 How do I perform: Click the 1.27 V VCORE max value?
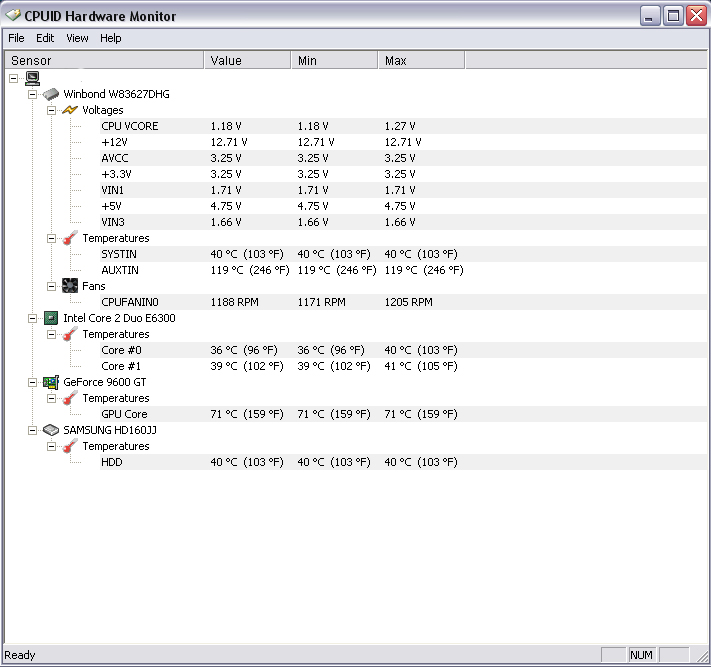click(x=400, y=126)
